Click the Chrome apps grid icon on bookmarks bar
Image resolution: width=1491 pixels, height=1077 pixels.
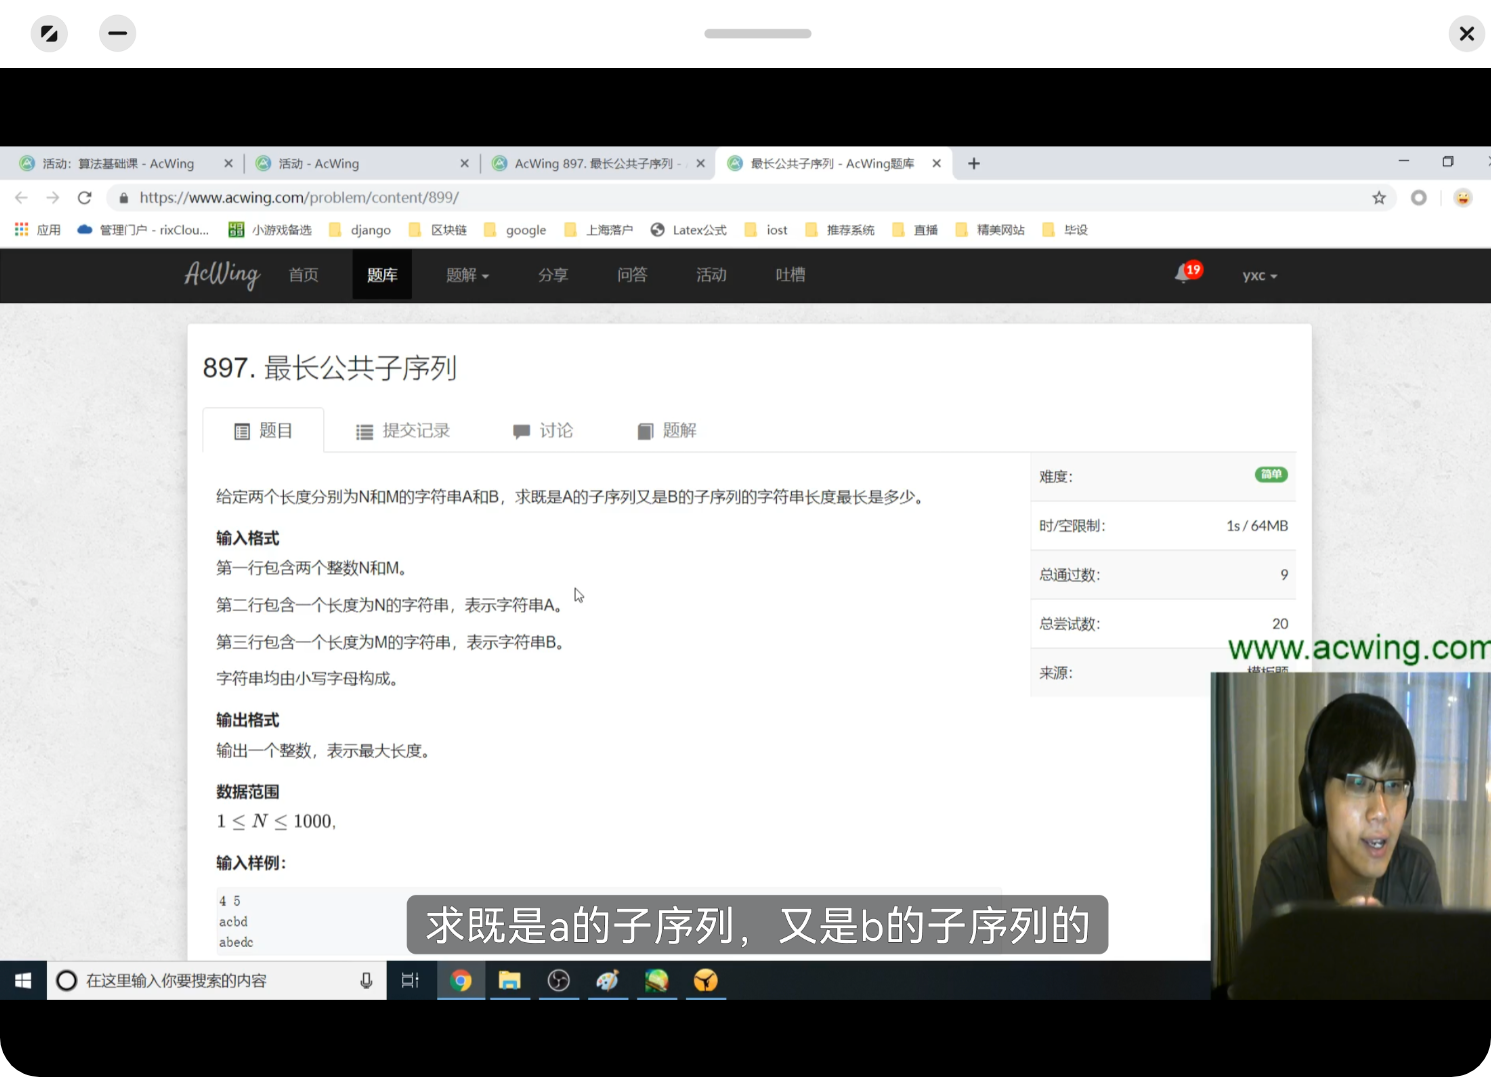click(x=21, y=229)
